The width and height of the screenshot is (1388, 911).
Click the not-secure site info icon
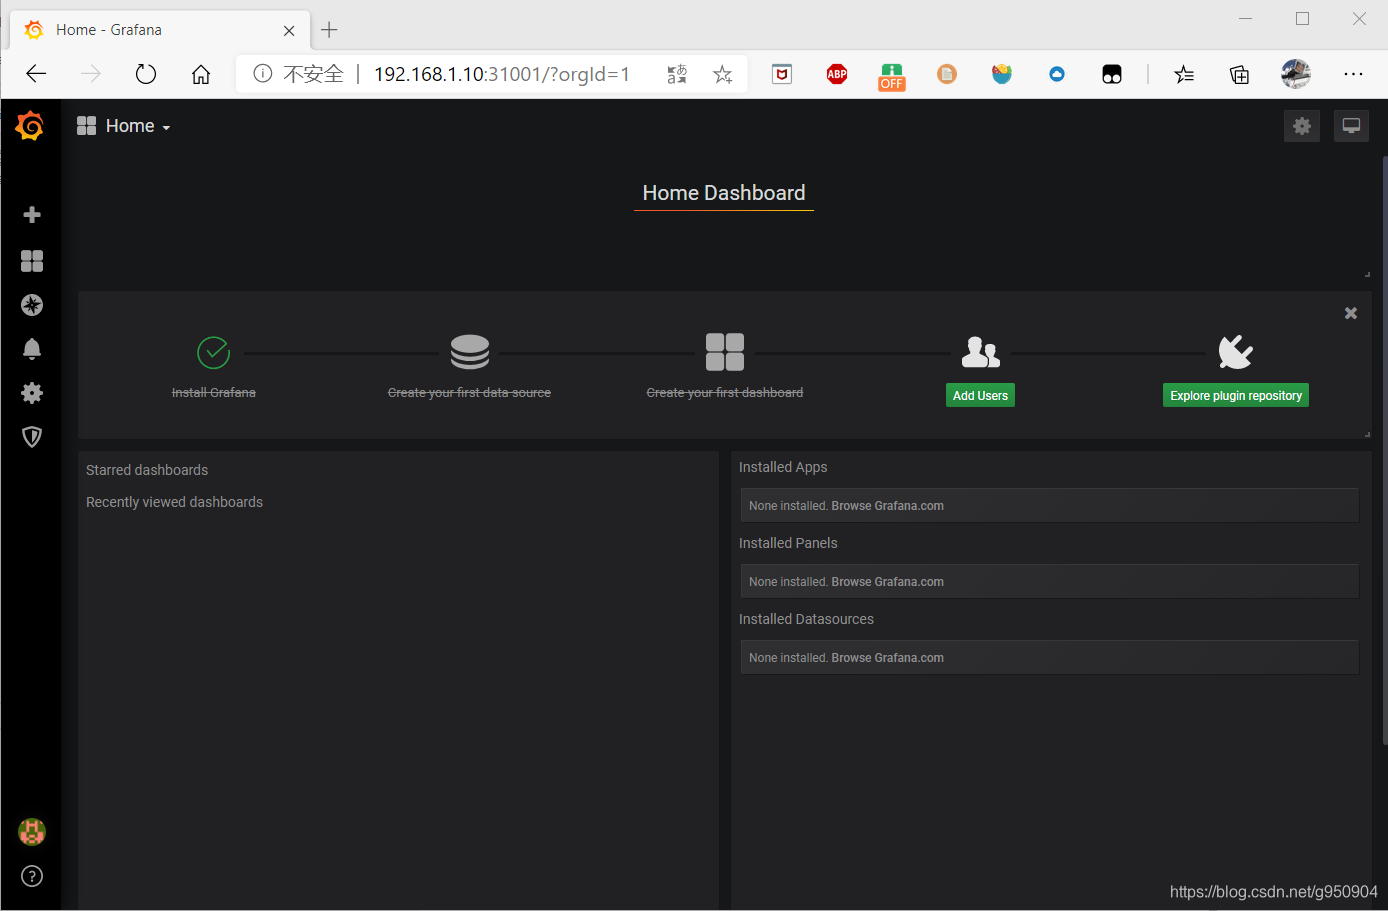tap(263, 74)
